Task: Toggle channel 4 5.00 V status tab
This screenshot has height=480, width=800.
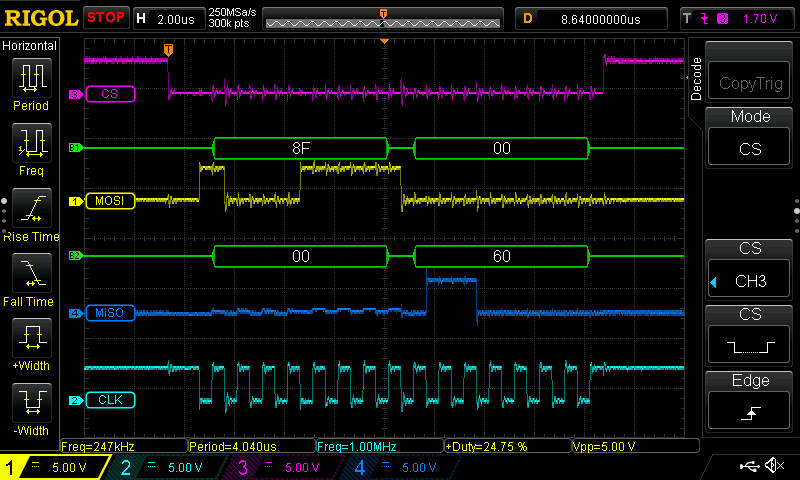Action: tap(403, 467)
